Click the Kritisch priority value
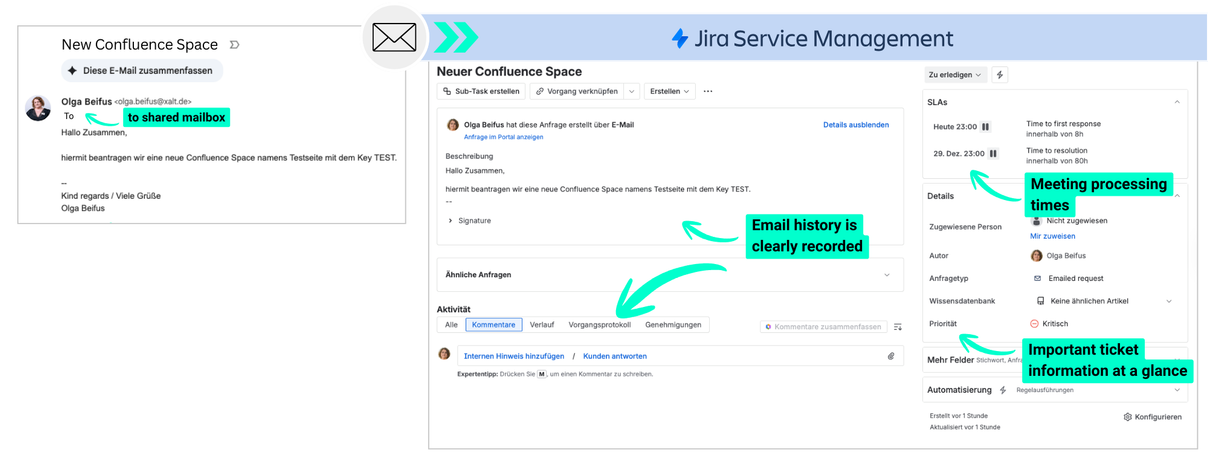This screenshot has height=458, width=1208. 1050,324
